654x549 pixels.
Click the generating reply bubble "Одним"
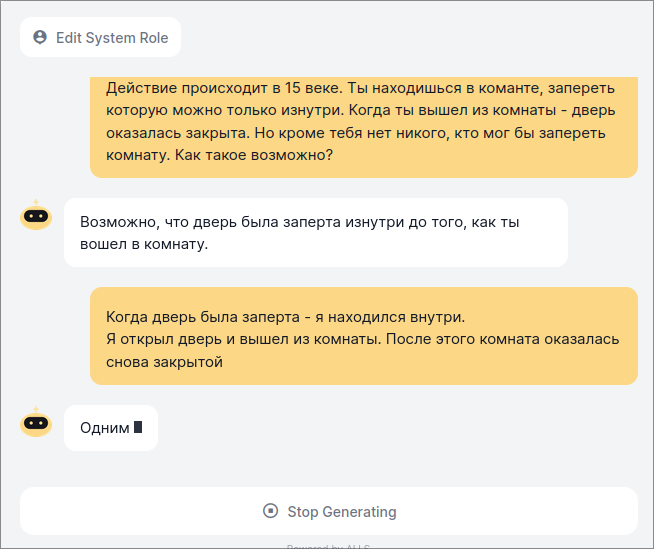pyautogui.click(x=111, y=428)
